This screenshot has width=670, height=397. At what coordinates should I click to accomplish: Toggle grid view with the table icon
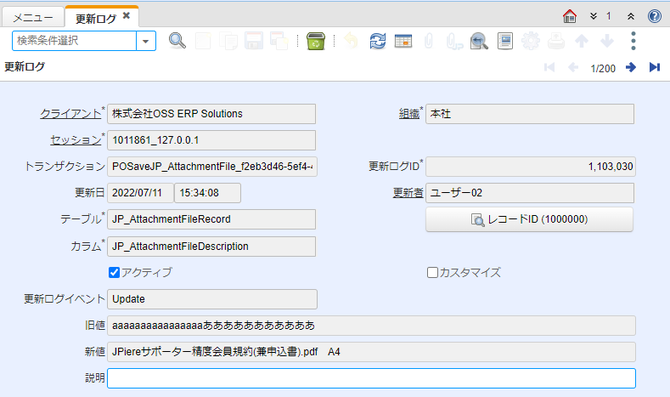tap(403, 41)
